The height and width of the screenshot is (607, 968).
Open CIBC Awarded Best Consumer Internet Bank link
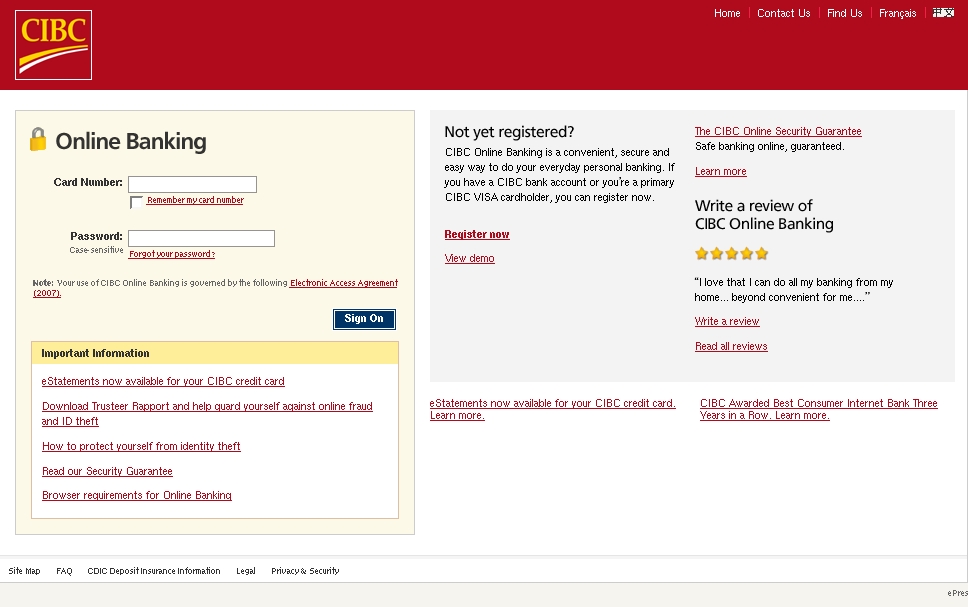click(819, 409)
